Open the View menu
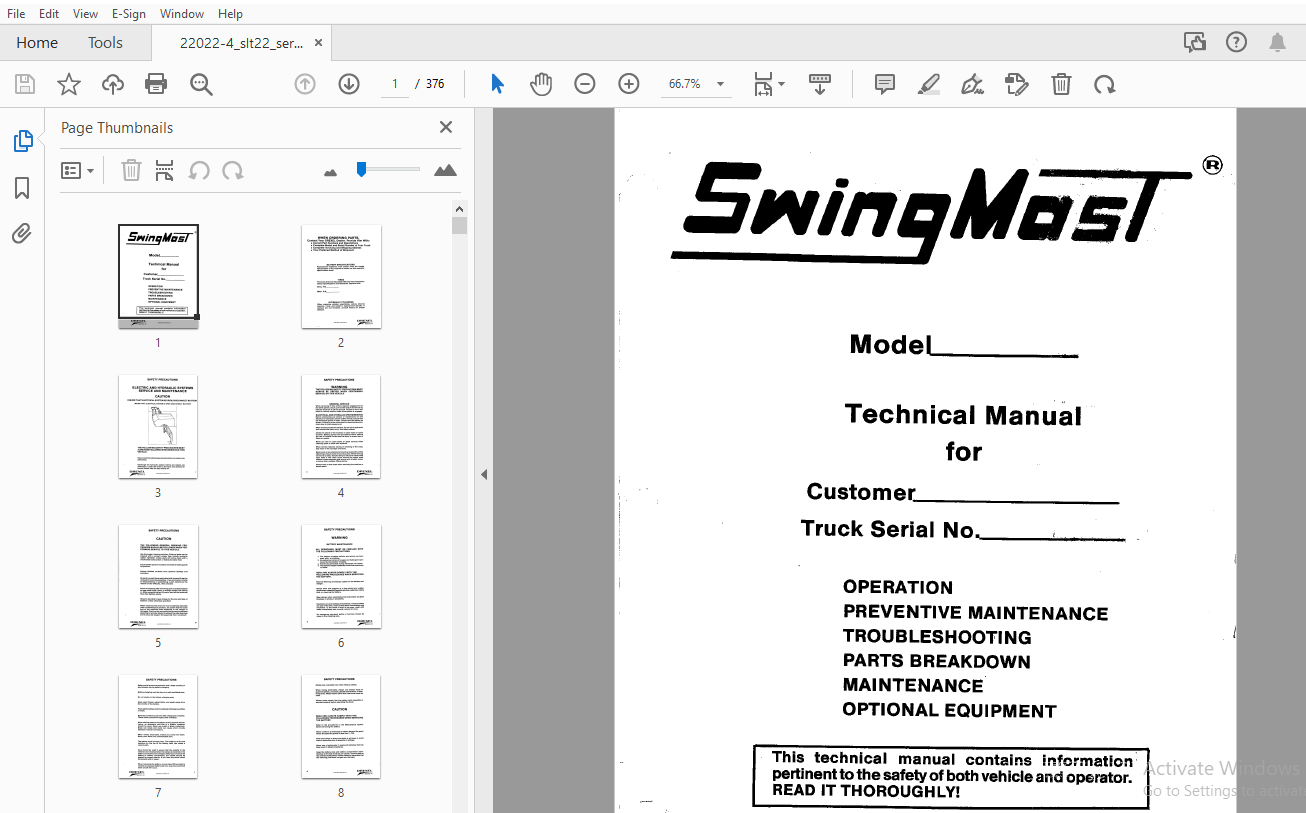This screenshot has height=813, width=1306. [86, 14]
